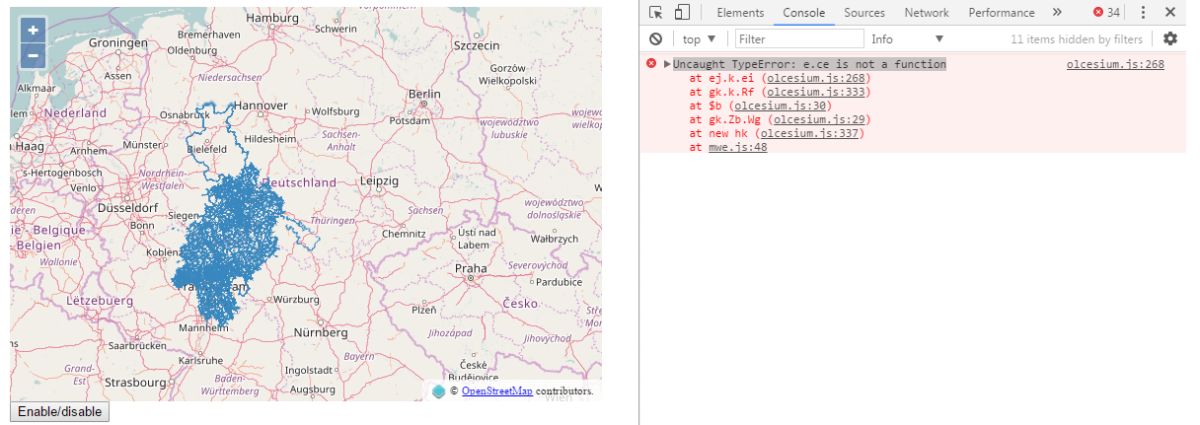Click the Groningen label on the map
The width and height of the screenshot is (1200, 425).
coord(118,43)
